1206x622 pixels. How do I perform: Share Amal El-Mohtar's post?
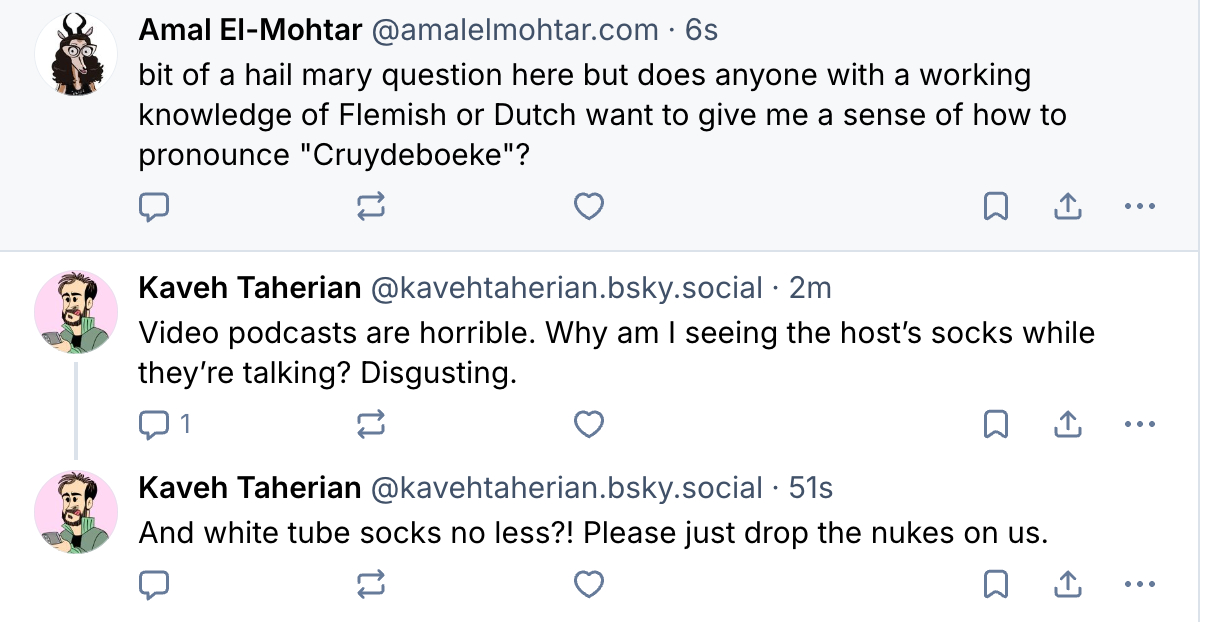coord(1067,207)
